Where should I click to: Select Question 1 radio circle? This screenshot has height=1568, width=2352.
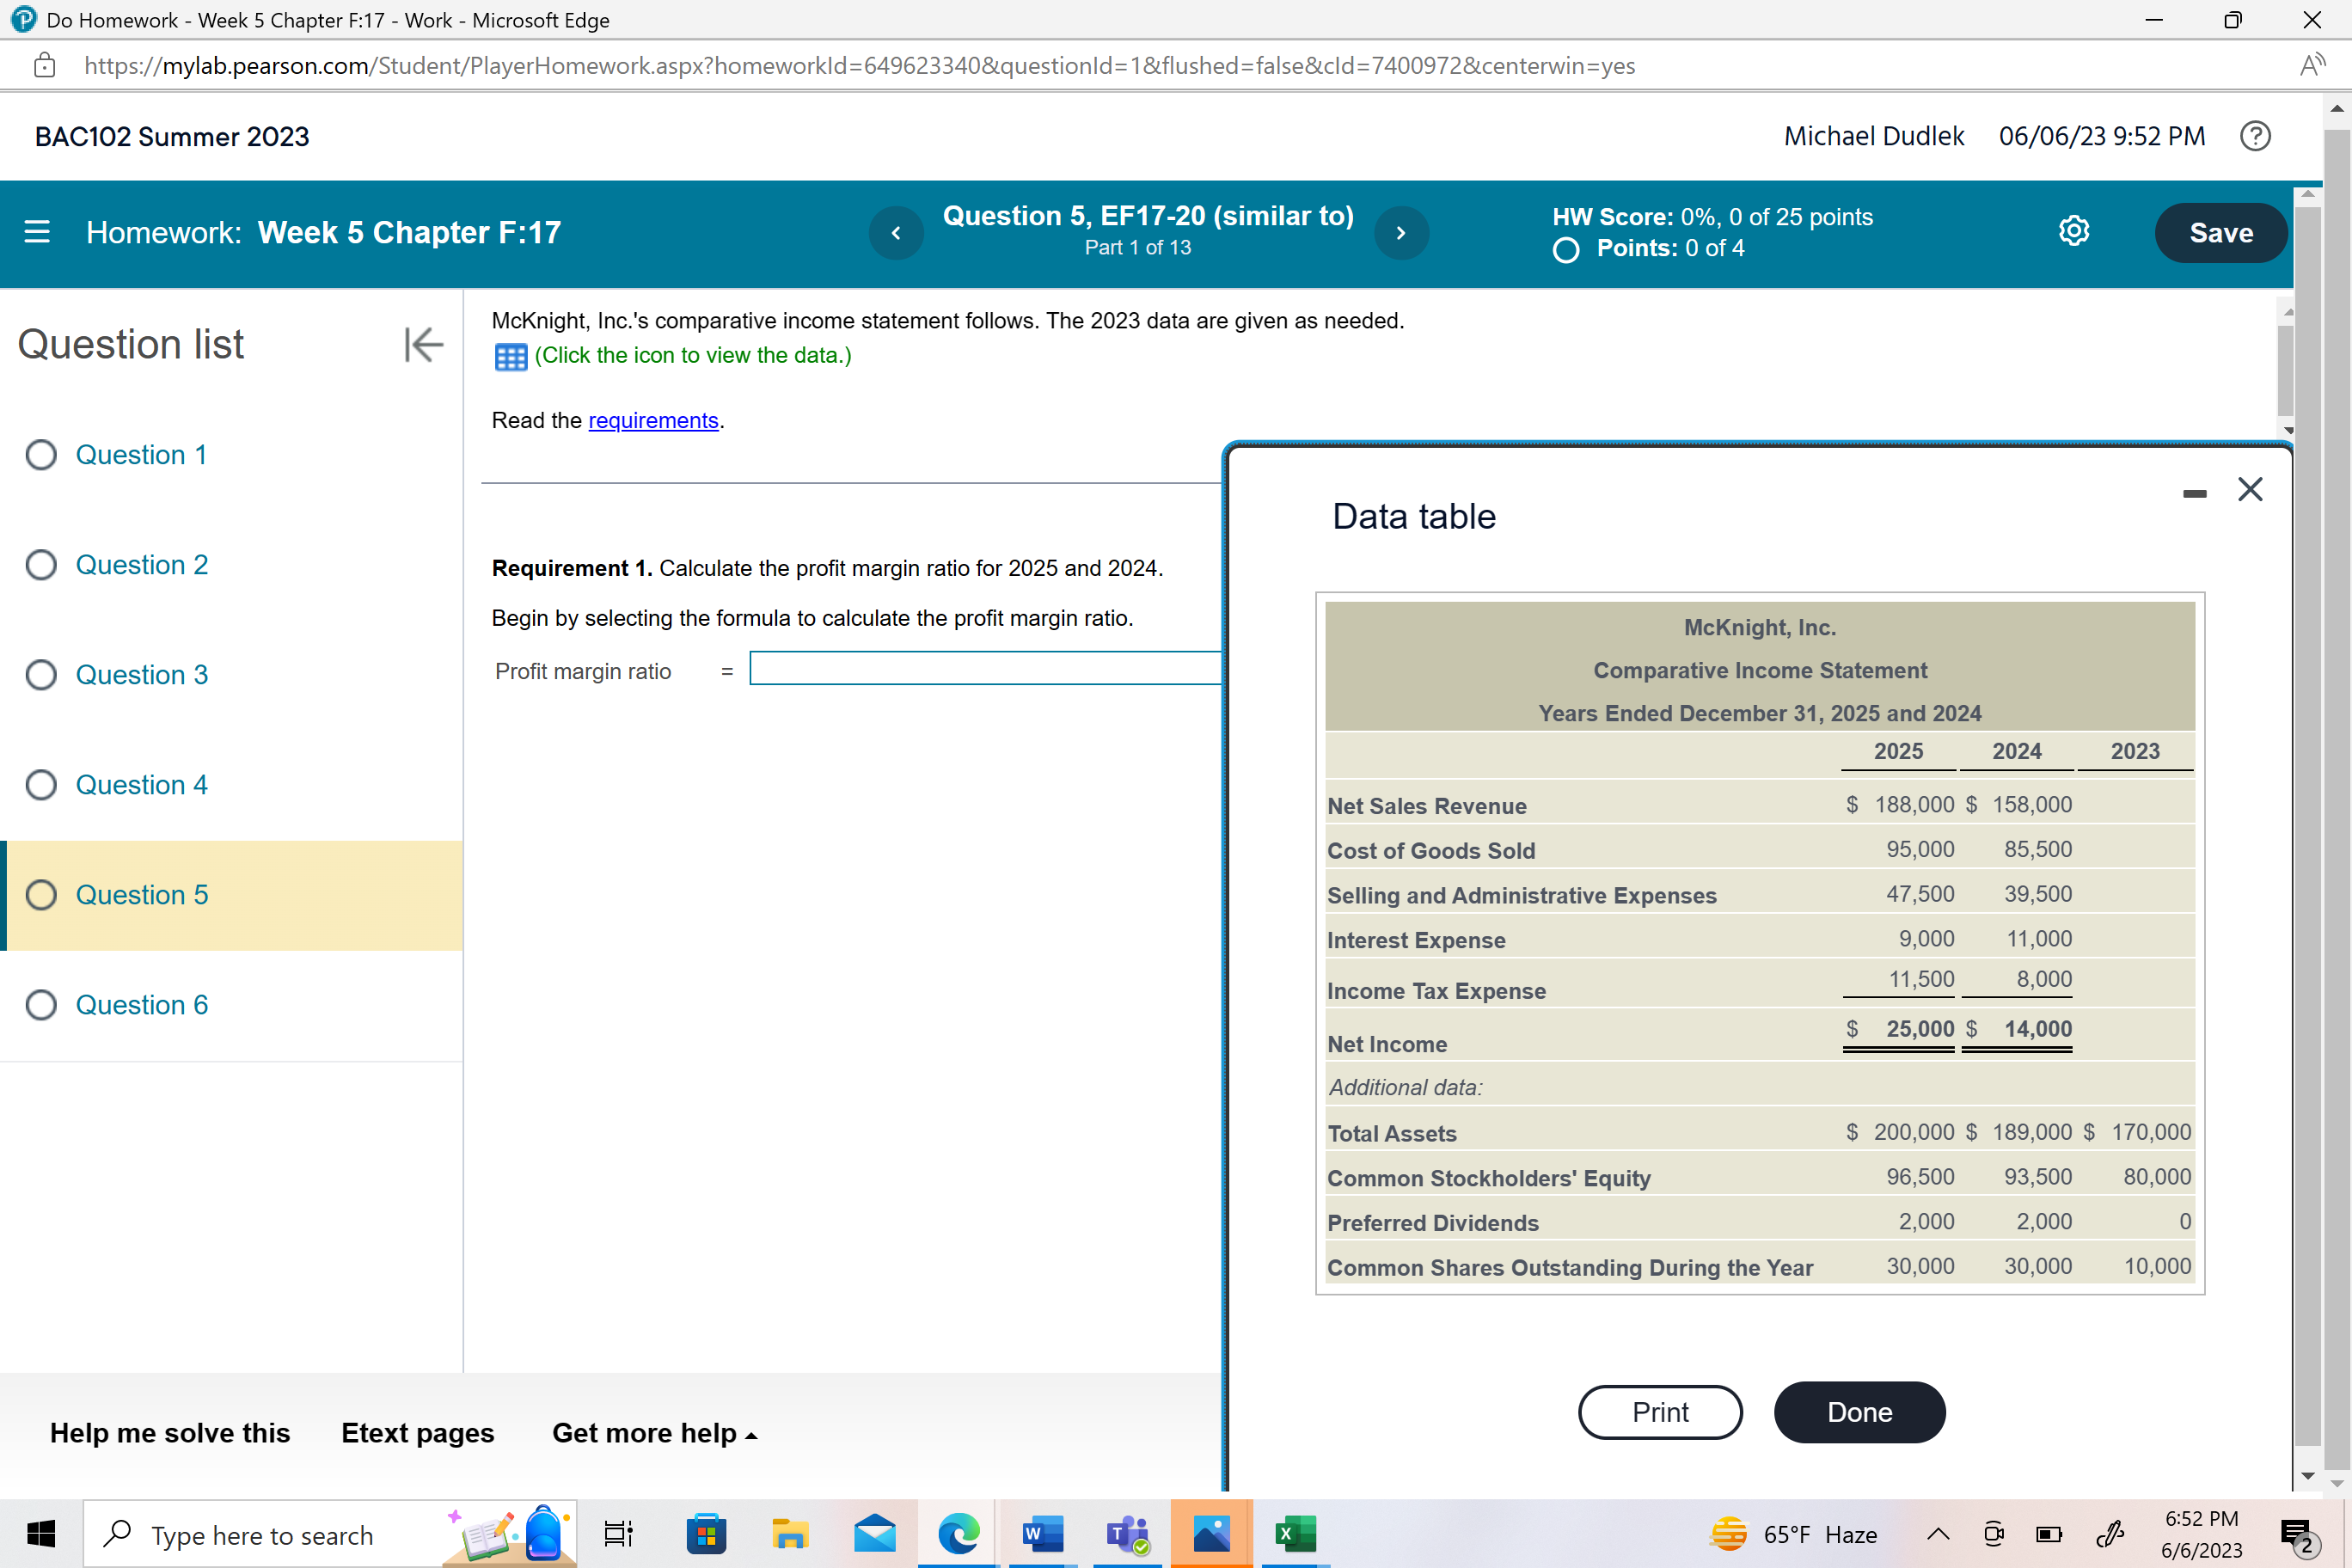point(41,455)
